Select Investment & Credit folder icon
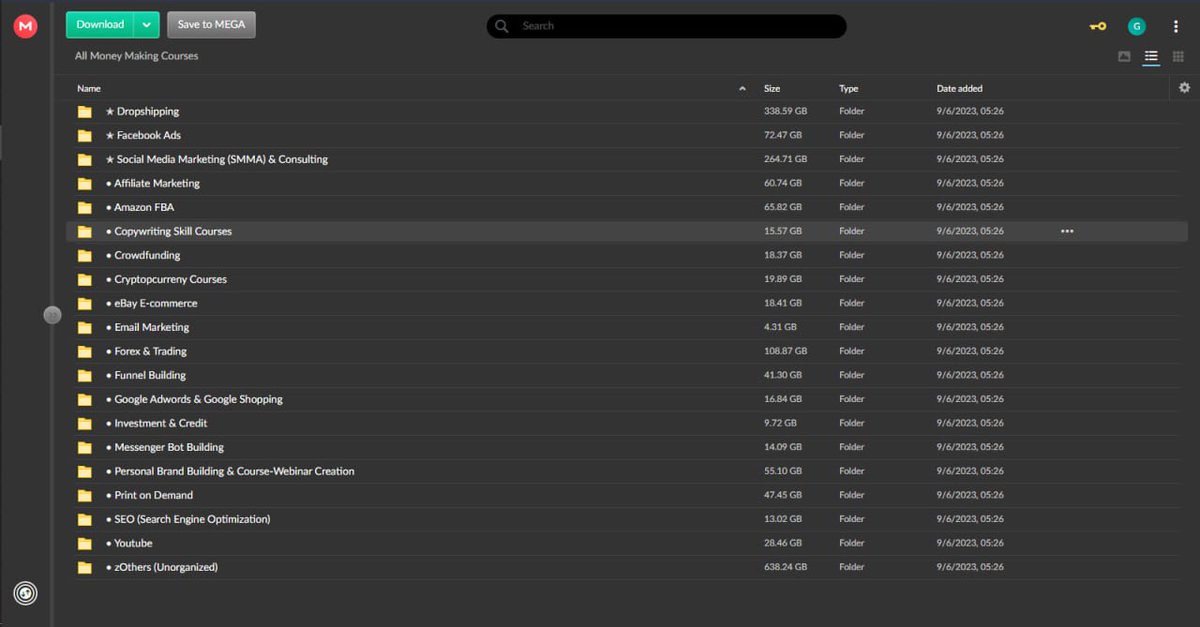 pos(85,424)
